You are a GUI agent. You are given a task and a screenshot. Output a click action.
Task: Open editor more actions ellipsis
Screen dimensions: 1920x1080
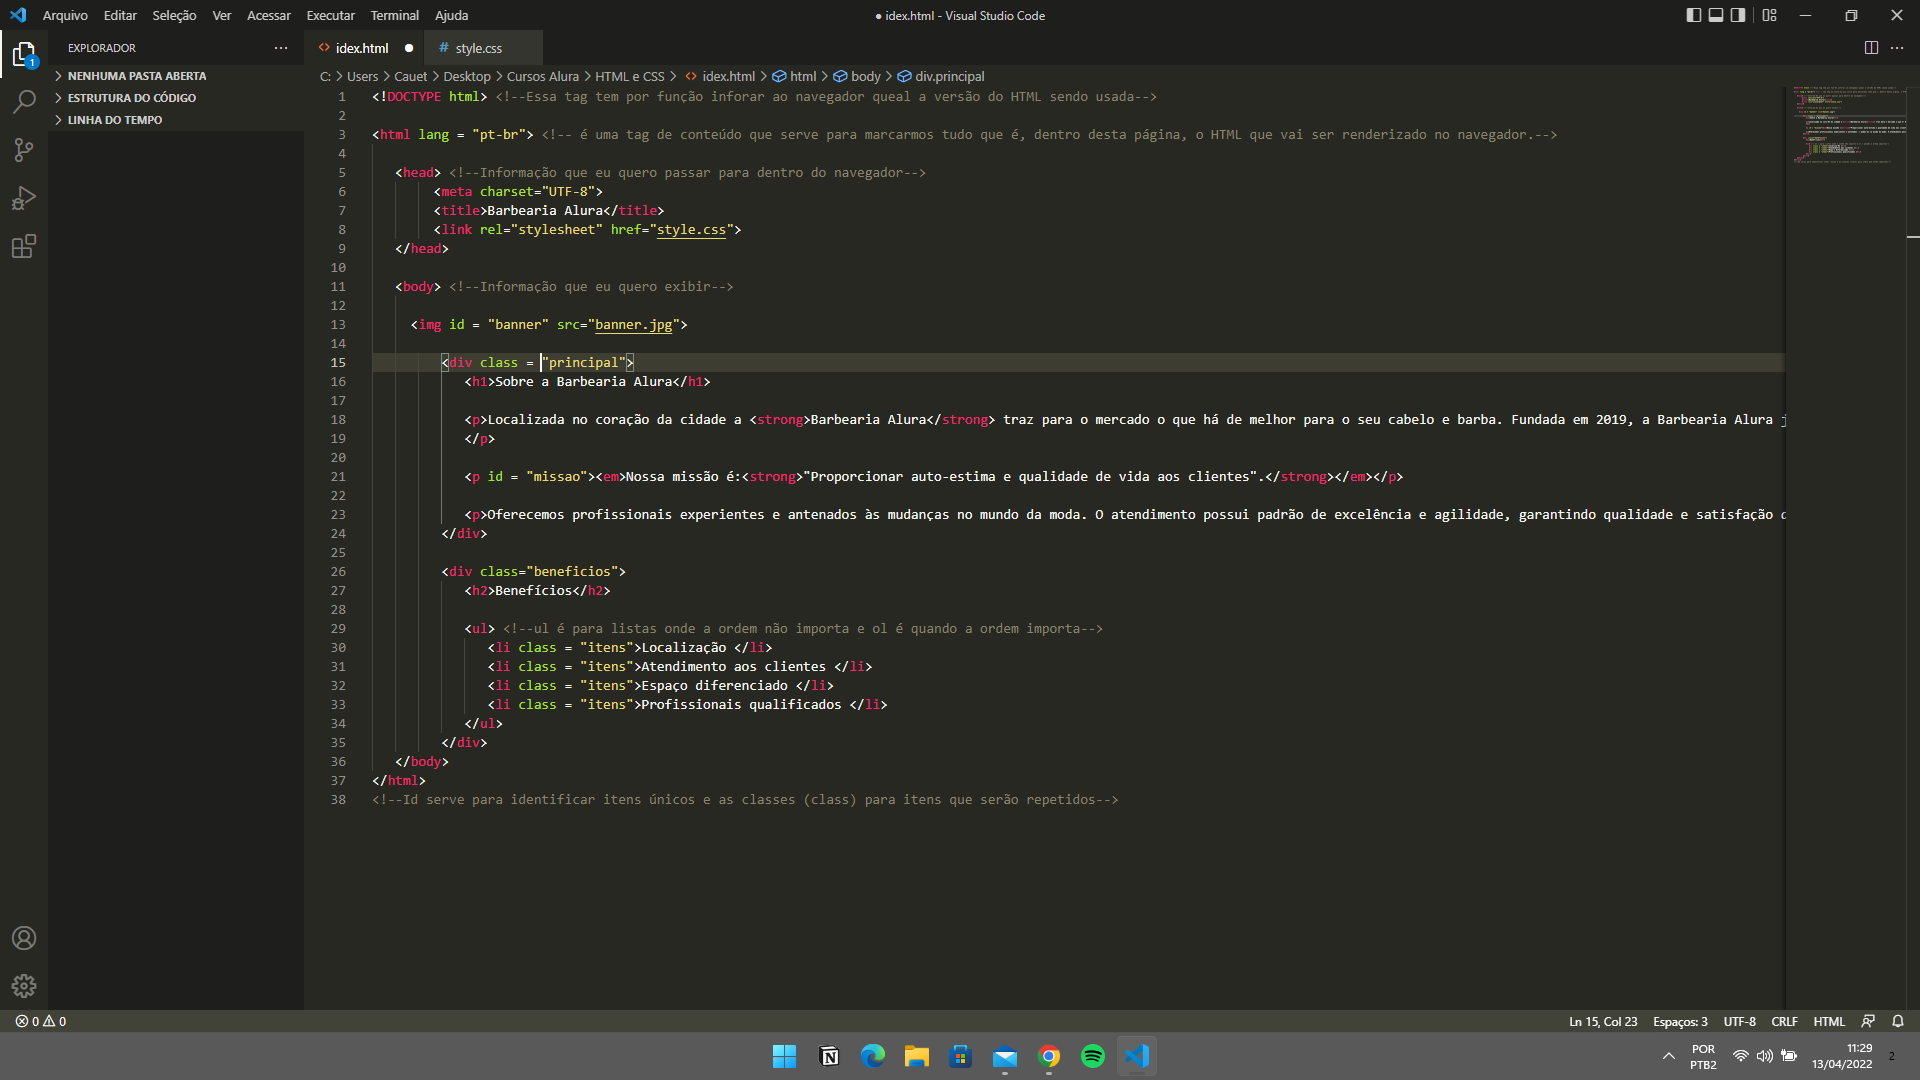coord(1897,48)
